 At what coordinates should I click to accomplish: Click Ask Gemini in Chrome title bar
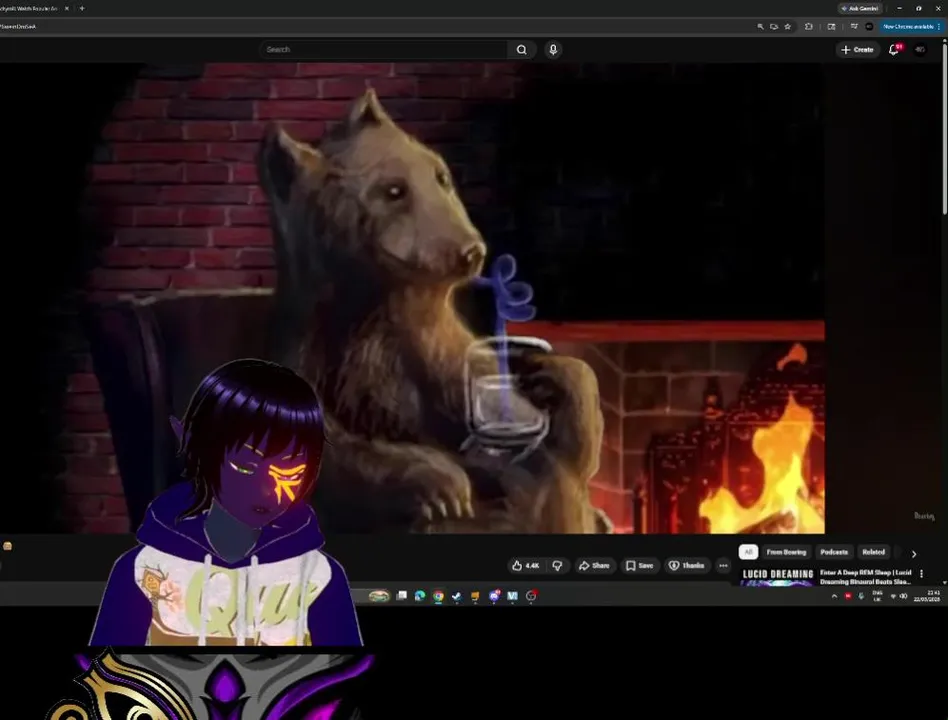pyautogui.click(x=860, y=8)
